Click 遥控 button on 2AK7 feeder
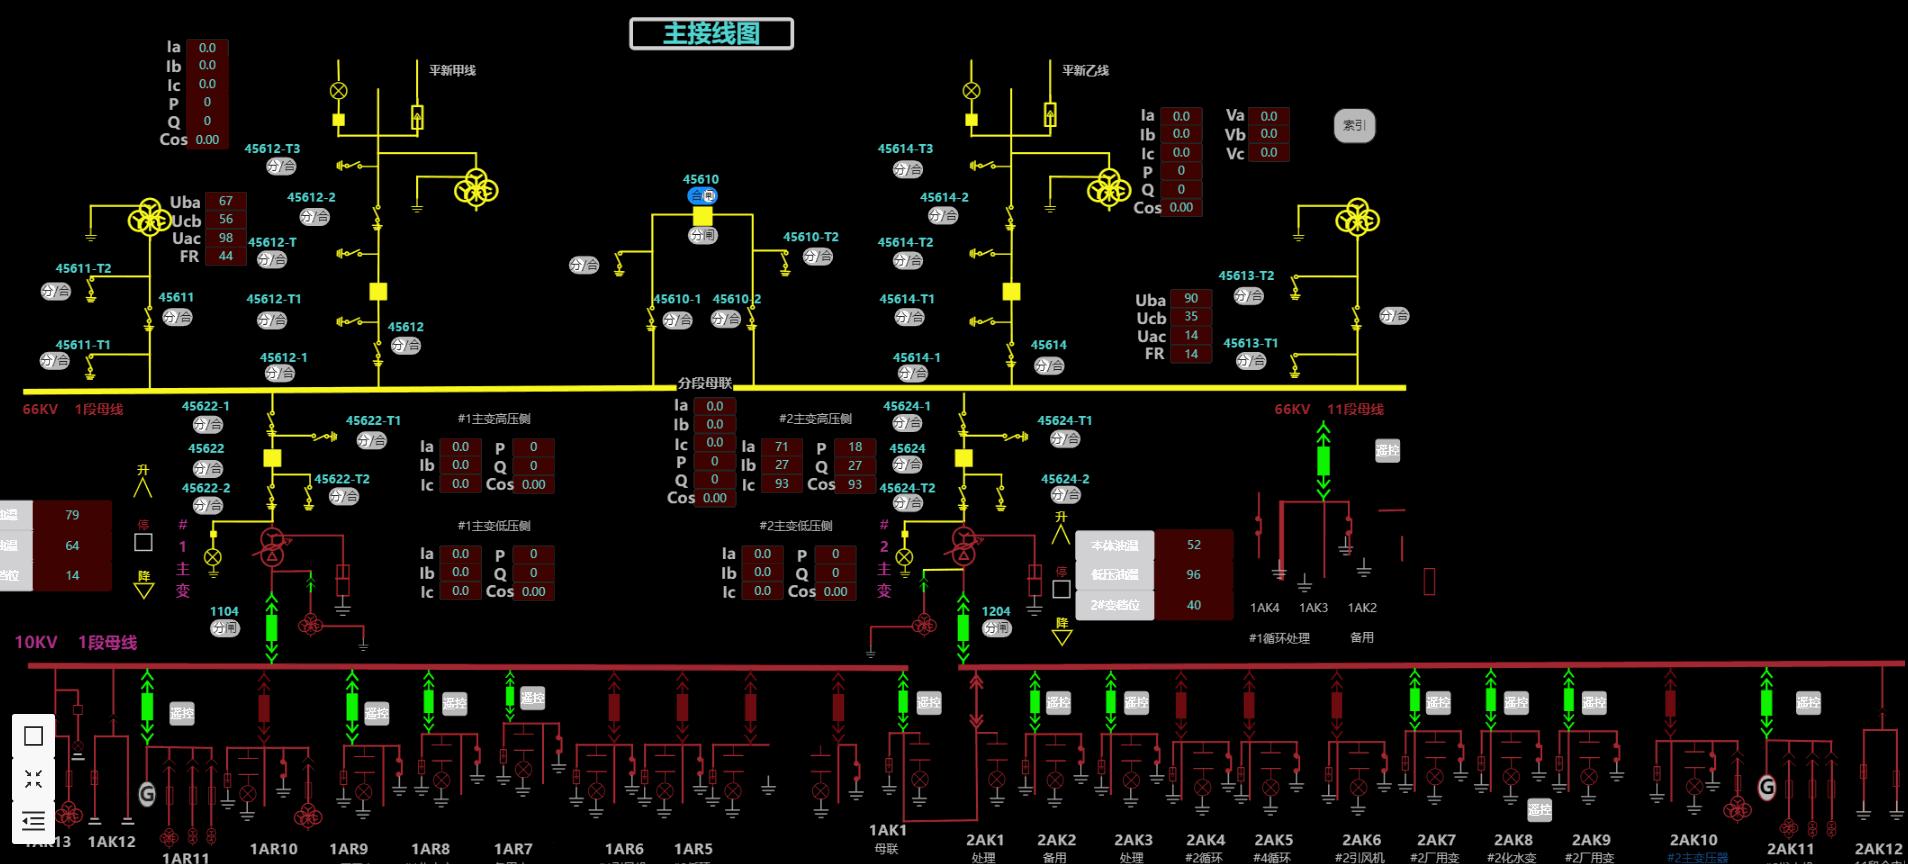This screenshot has height=864, width=1908. [x=1438, y=703]
